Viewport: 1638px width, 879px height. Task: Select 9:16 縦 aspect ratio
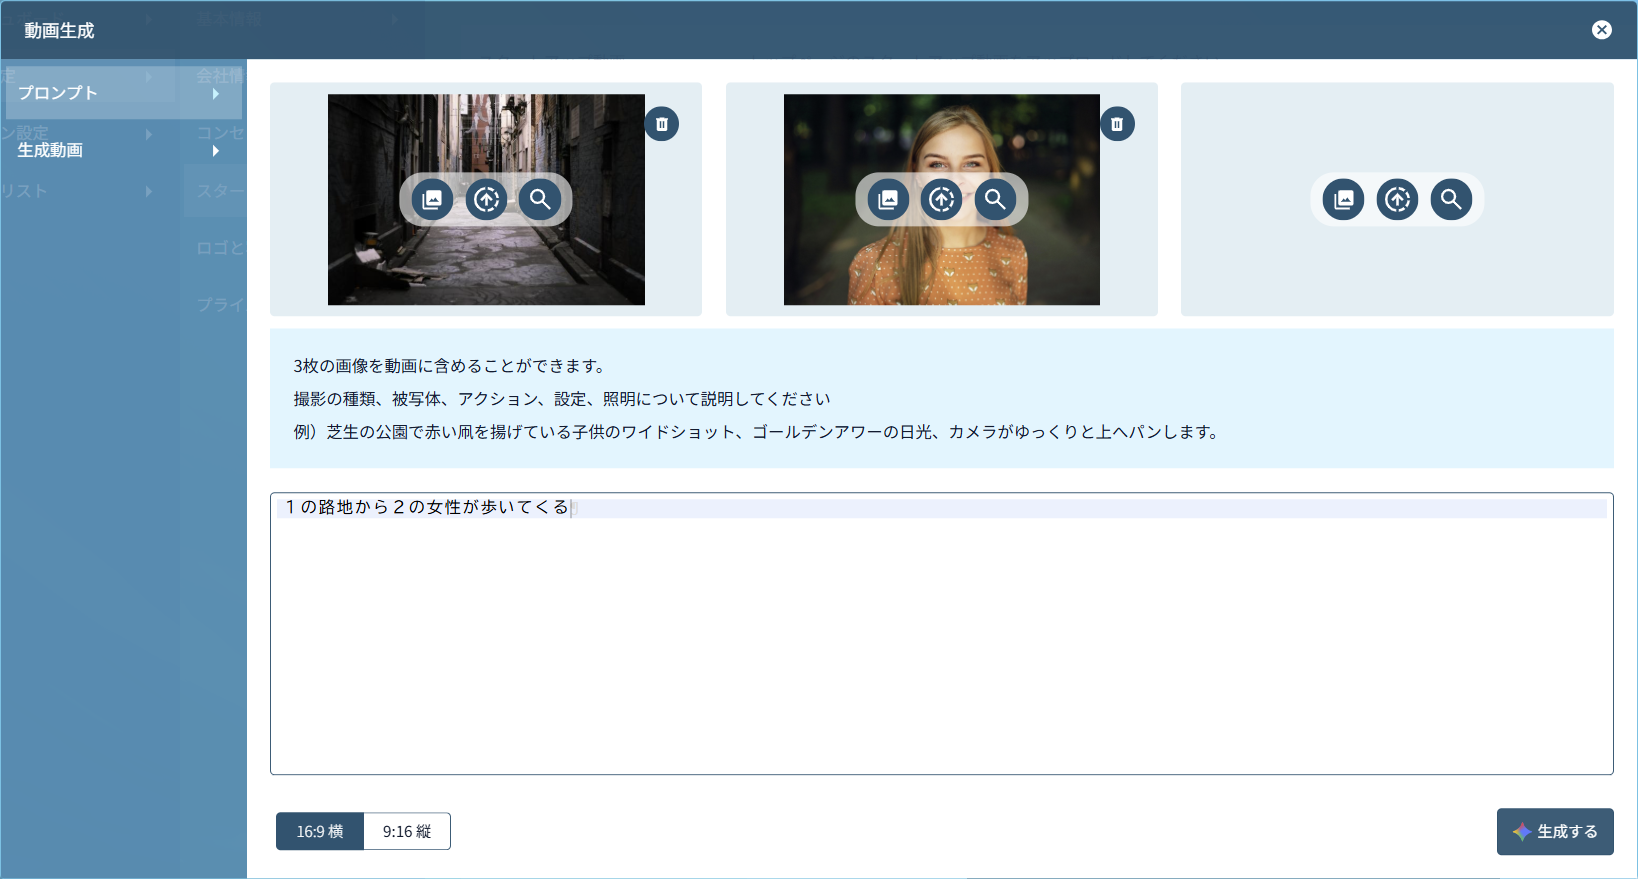[x=407, y=831]
